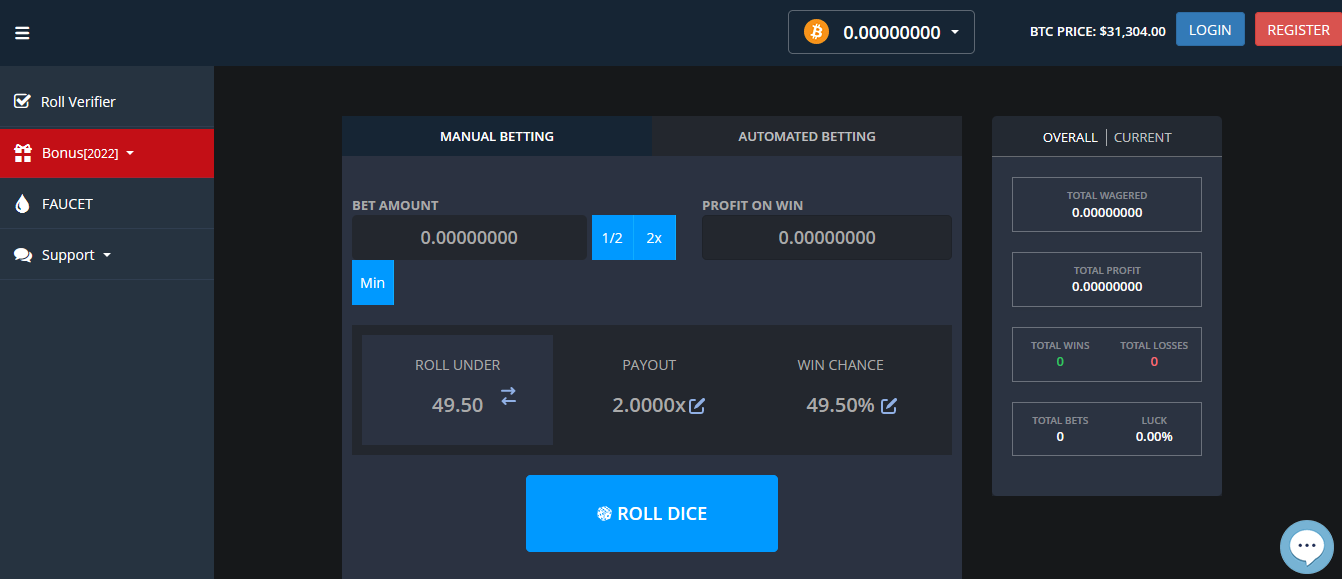Open the hamburger menu icon
This screenshot has width=1342, height=579.
22,33
